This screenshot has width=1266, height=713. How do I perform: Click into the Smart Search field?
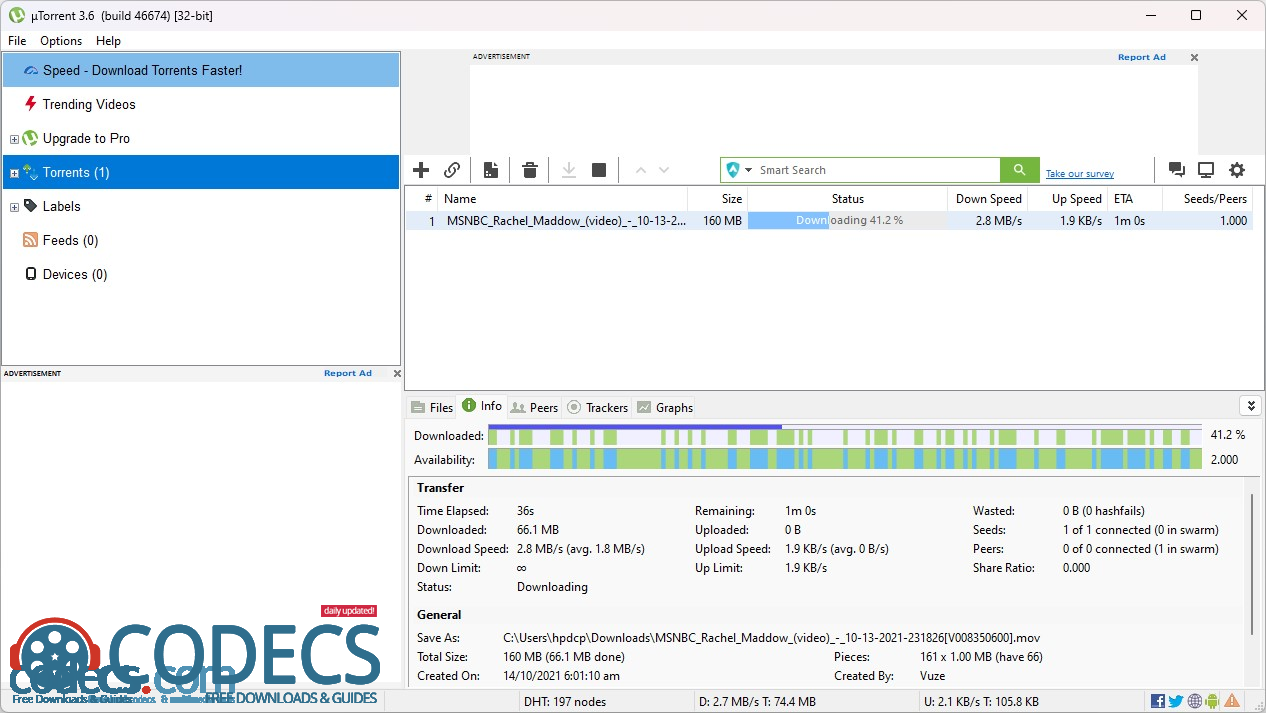(875, 170)
